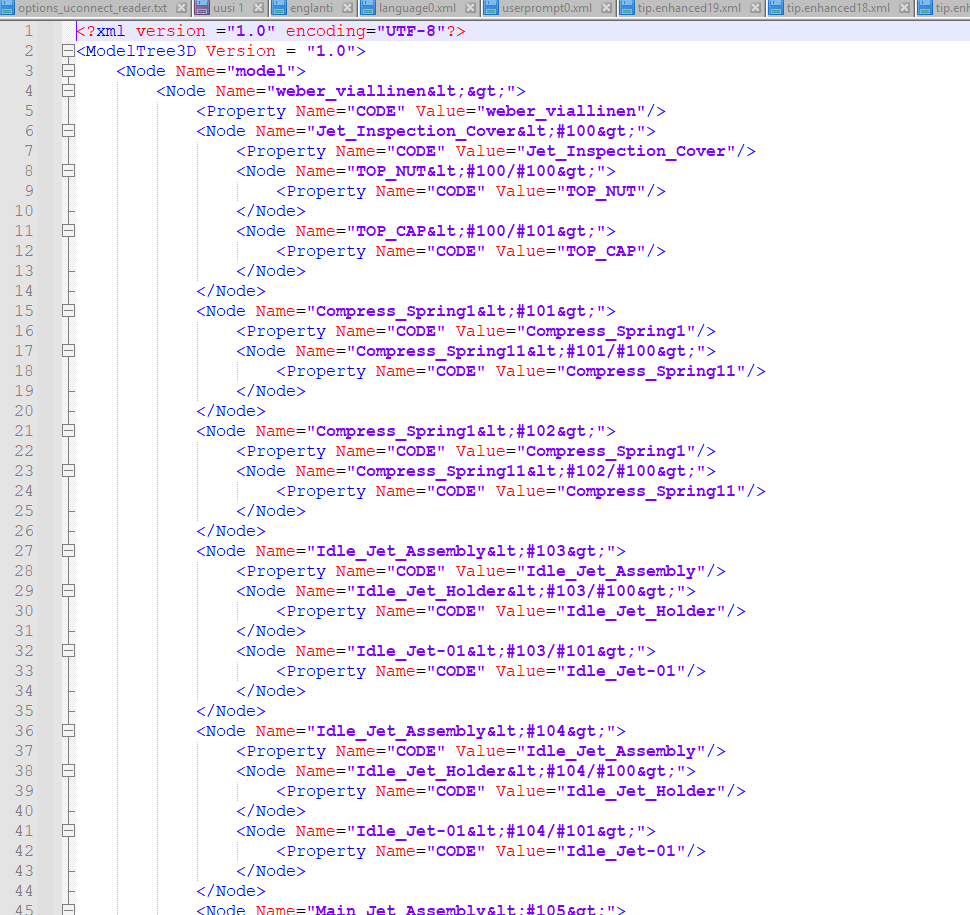Open the tip.enhanced18.xml tab
This screenshot has width=970, height=915.
pyautogui.click(x=837, y=8)
